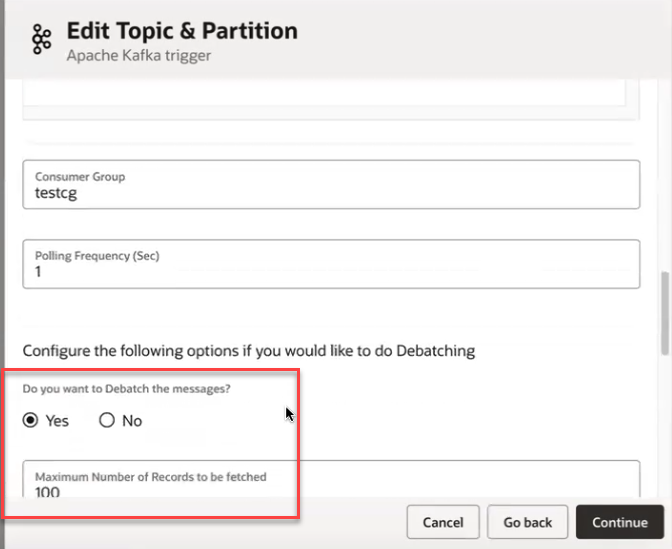Click the Polling Frequency (Sec) label
Image resolution: width=672 pixels, height=549 pixels.
(x=97, y=256)
